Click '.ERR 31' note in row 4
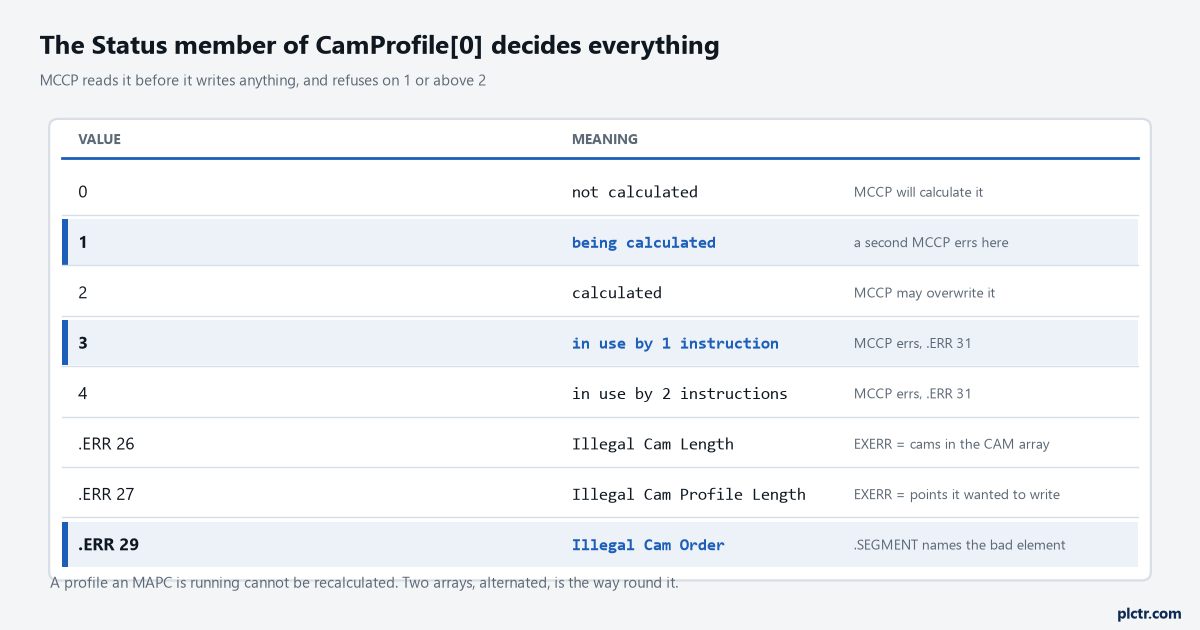Image resolution: width=1200 pixels, height=630 pixels. tap(912, 394)
